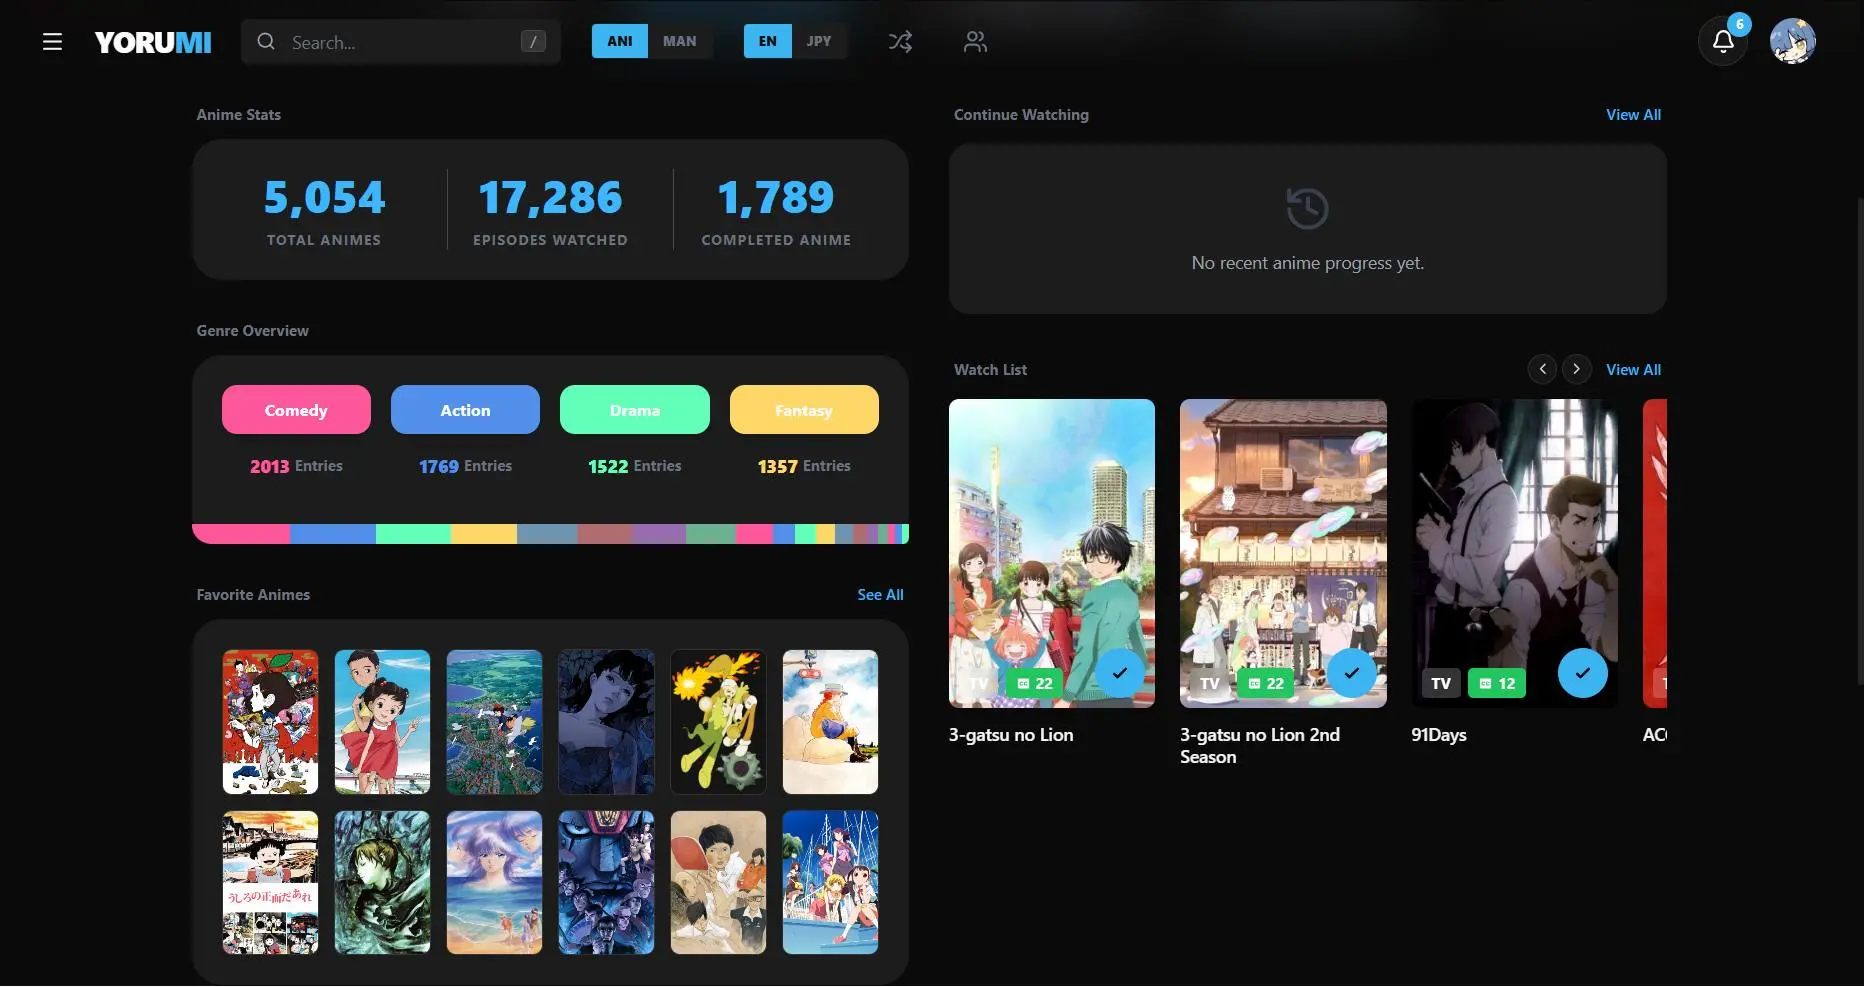Click the 22 episodes badge on 3-gatsu no Lion 2nd Season
1864x987 pixels.
1266,683
